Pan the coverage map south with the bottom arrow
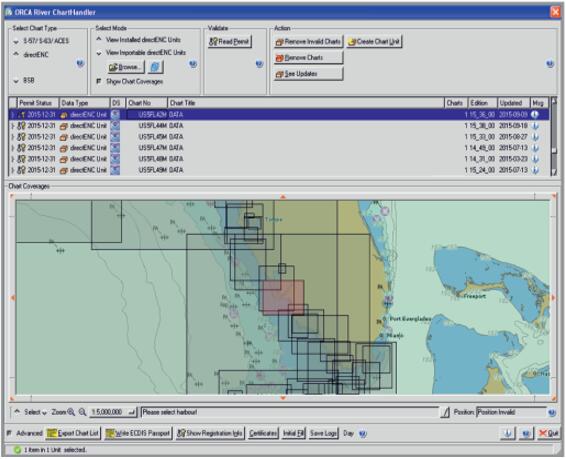Image resolution: width=566 pixels, height=459 pixels. click(x=283, y=398)
